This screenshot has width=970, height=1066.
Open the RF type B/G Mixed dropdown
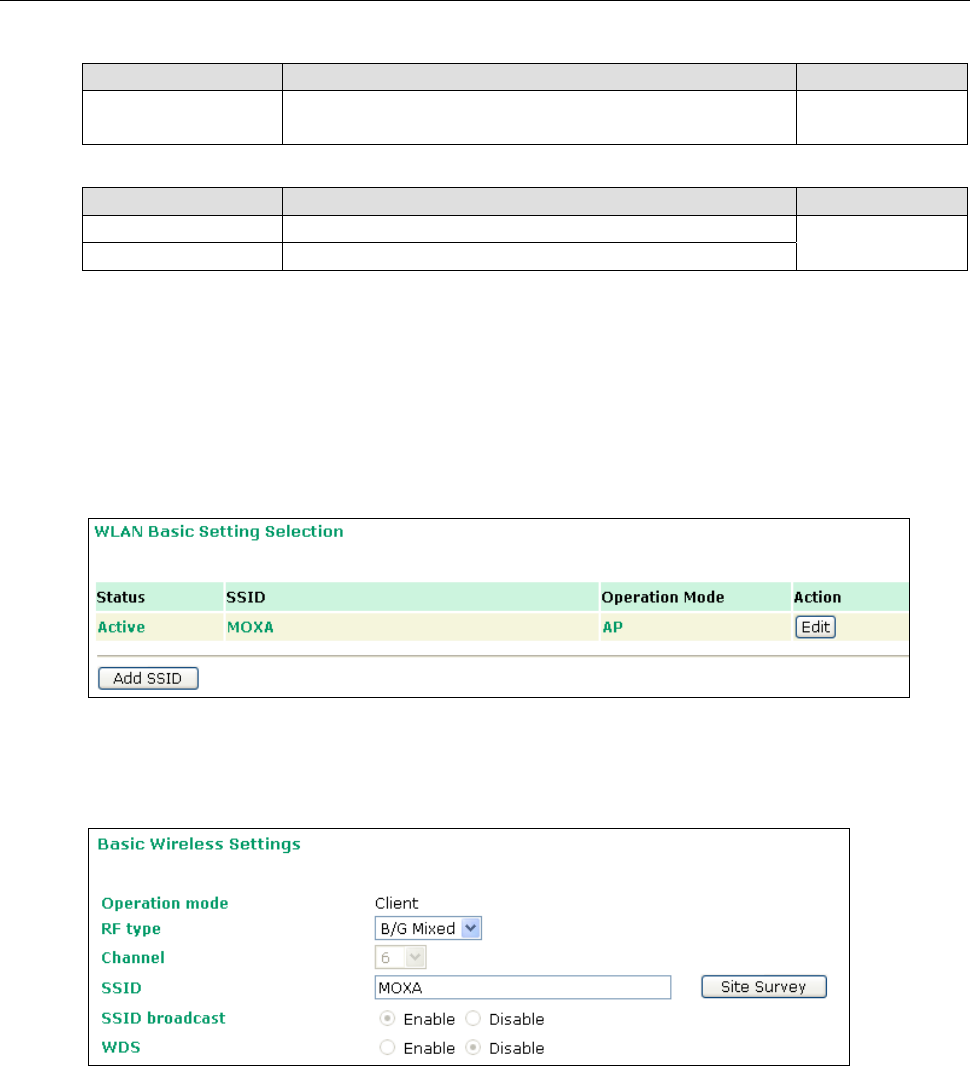tap(428, 928)
